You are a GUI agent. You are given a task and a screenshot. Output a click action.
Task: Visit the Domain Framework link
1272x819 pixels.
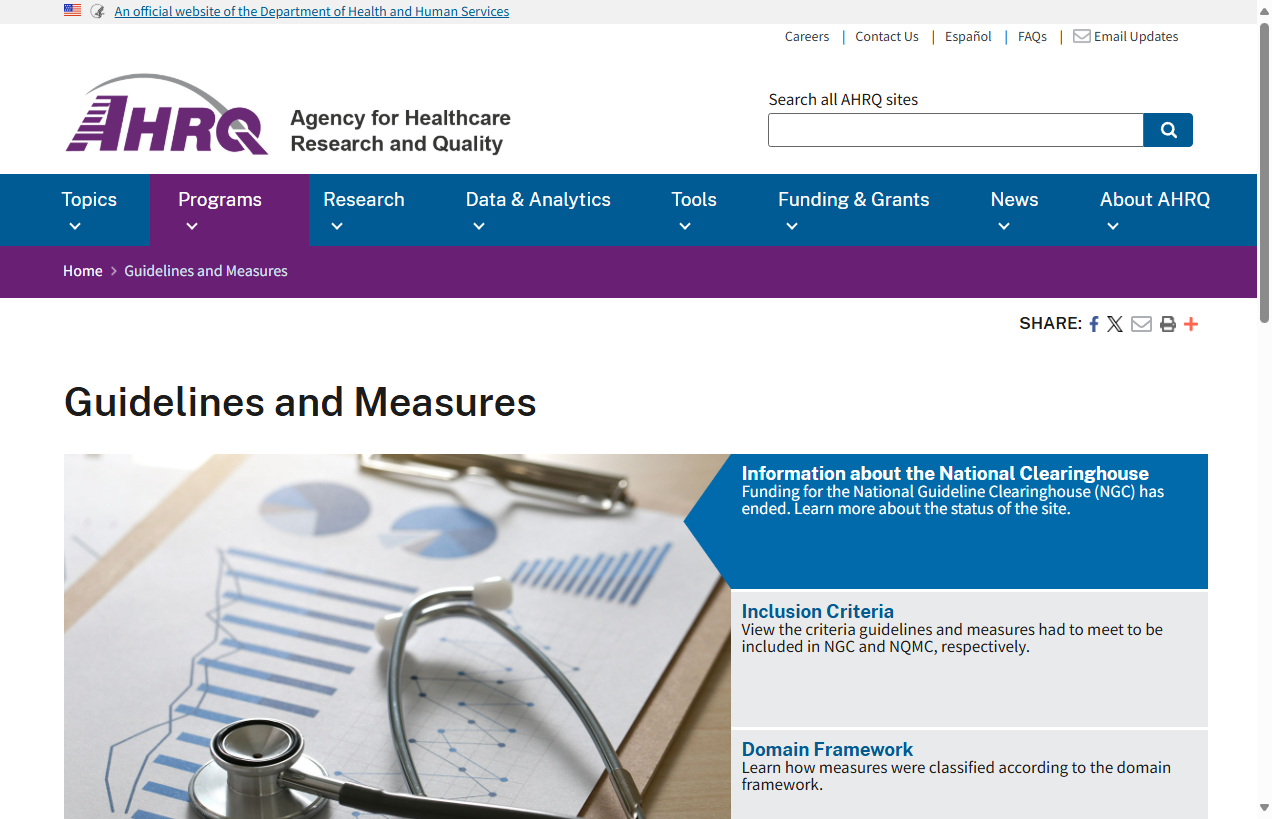[827, 749]
